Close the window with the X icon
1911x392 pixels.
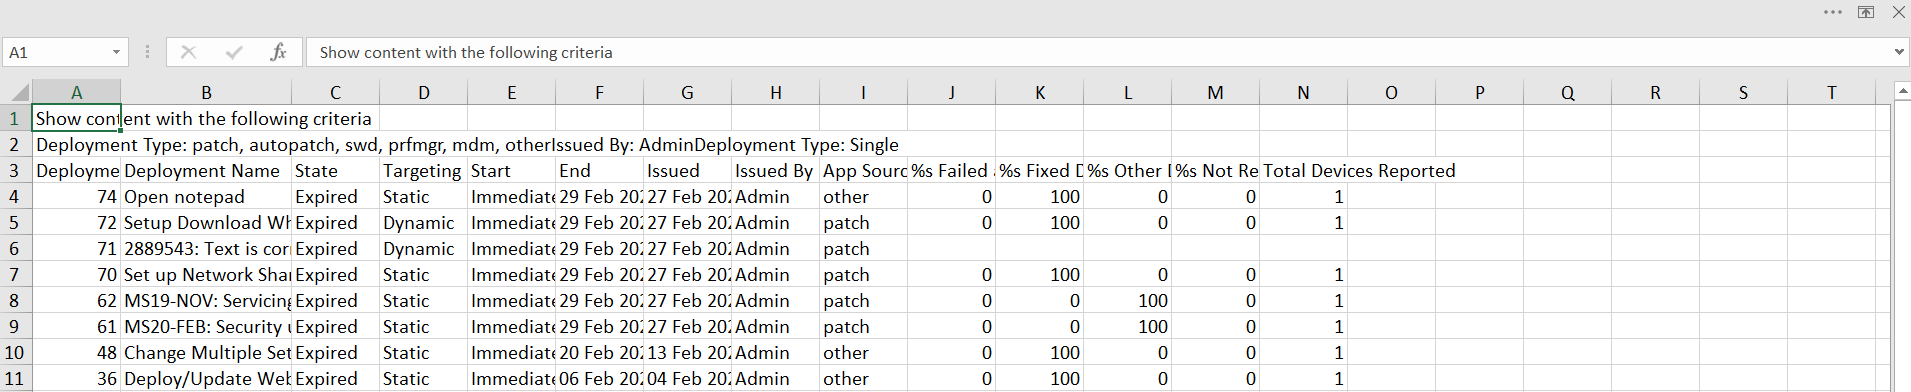[1898, 12]
